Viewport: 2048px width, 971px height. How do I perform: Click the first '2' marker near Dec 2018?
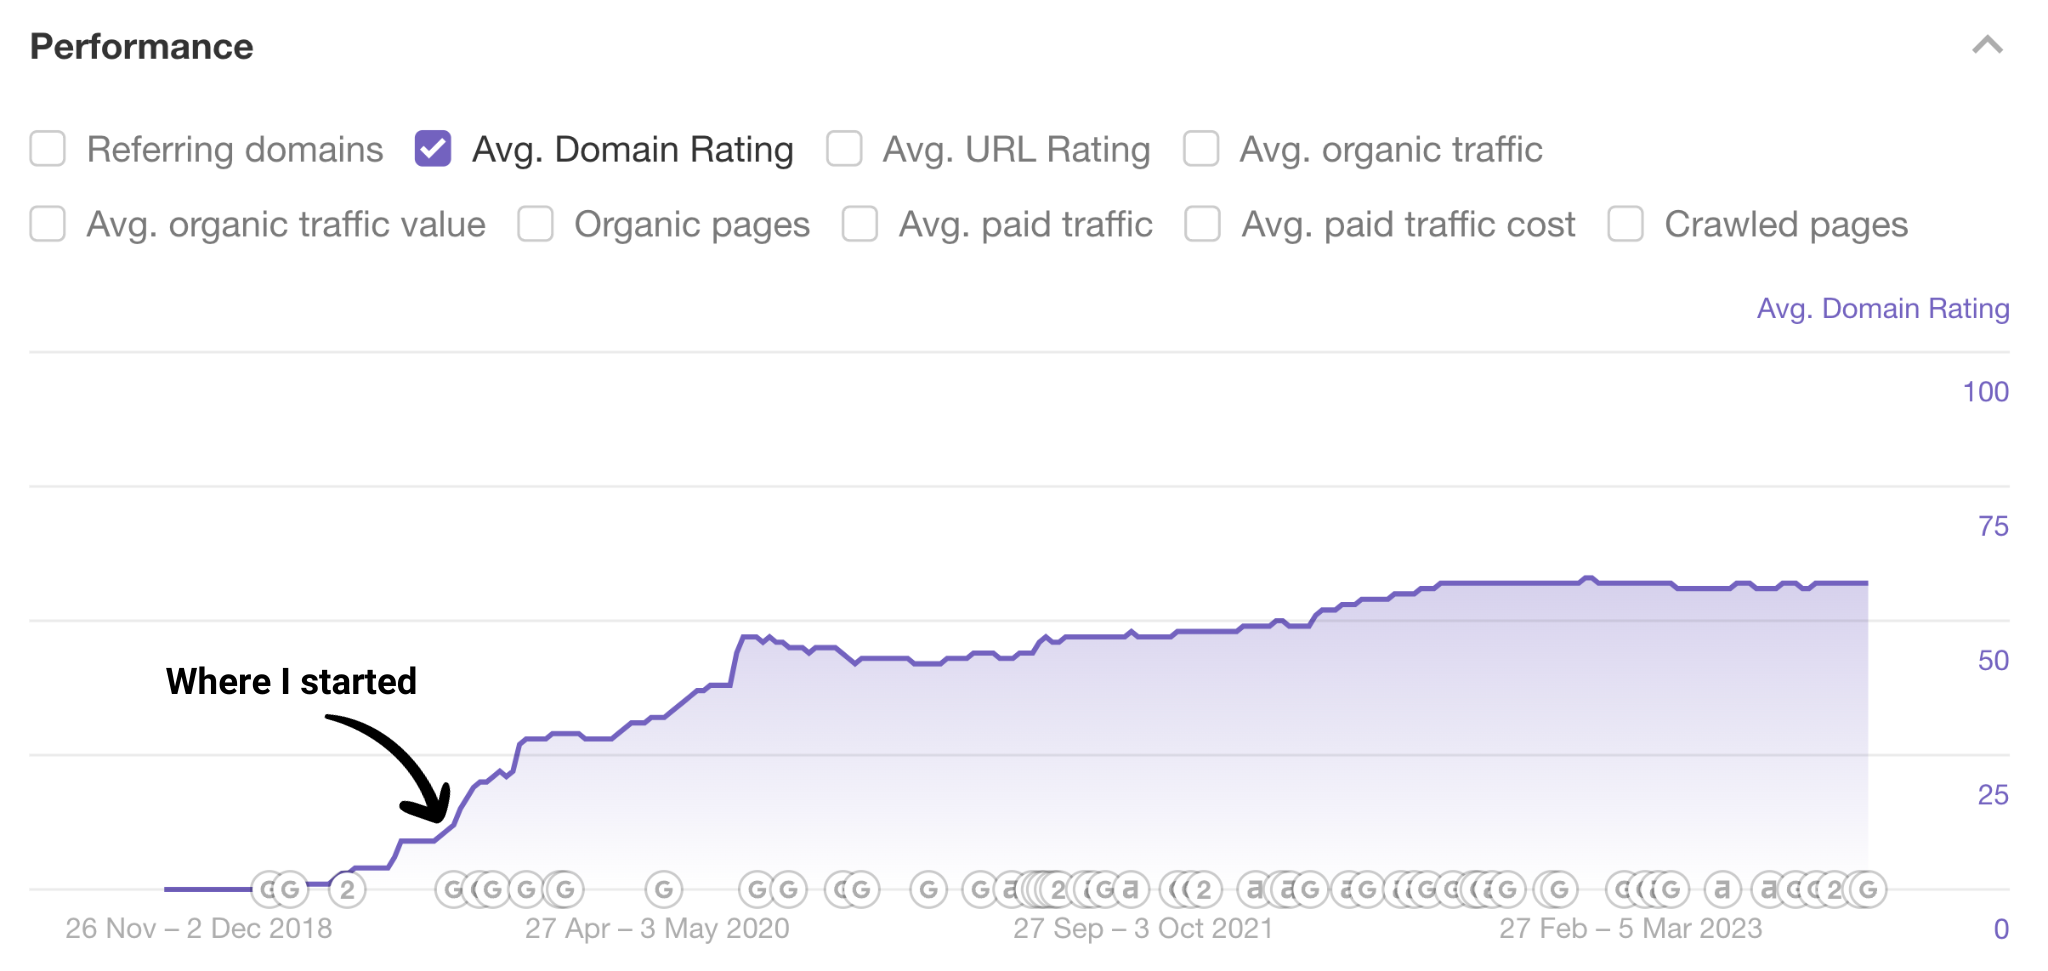(x=347, y=889)
